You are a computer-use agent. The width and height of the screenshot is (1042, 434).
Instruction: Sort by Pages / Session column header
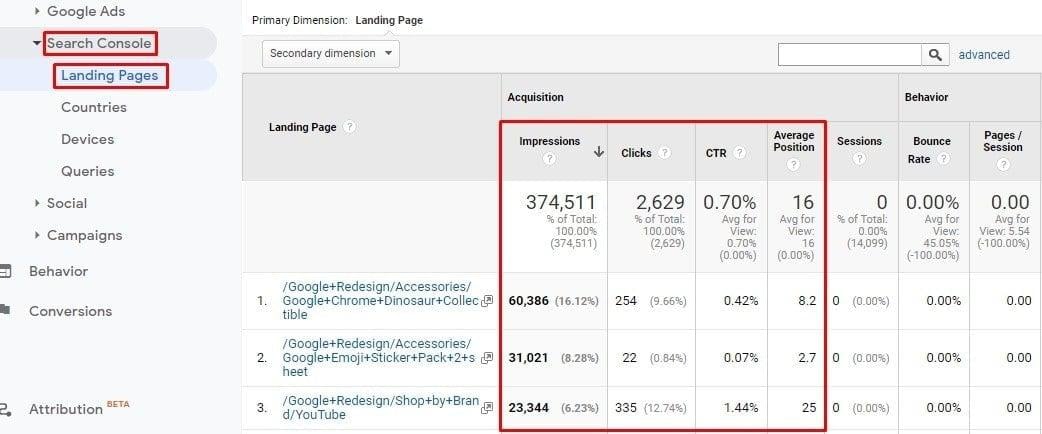point(1003,141)
